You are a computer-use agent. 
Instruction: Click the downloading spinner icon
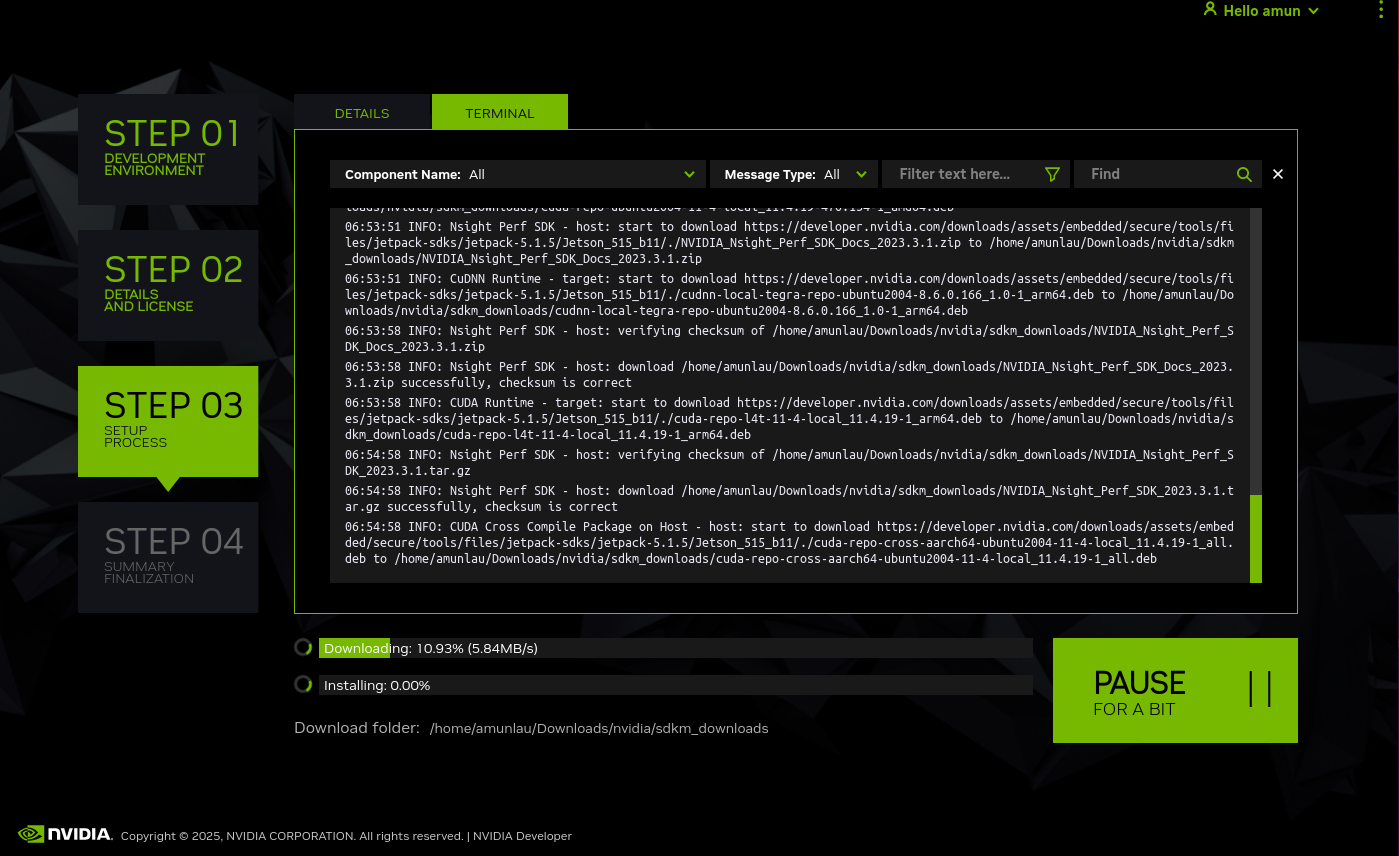(x=303, y=647)
